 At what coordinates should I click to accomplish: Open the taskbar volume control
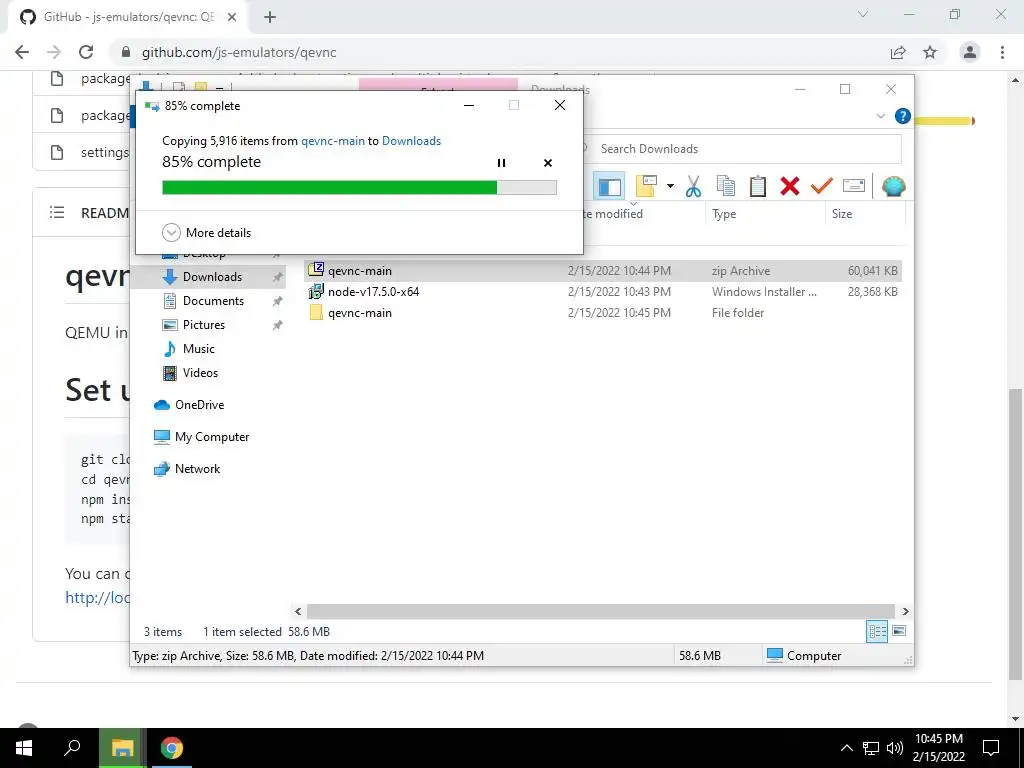[x=895, y=748]
